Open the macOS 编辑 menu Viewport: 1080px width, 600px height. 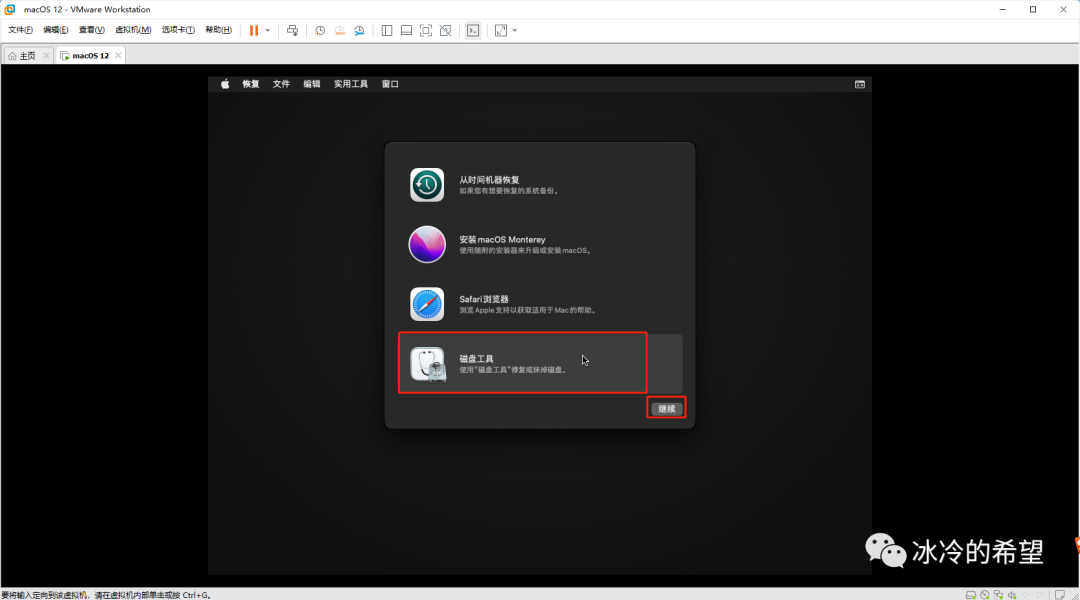point(312,84)
